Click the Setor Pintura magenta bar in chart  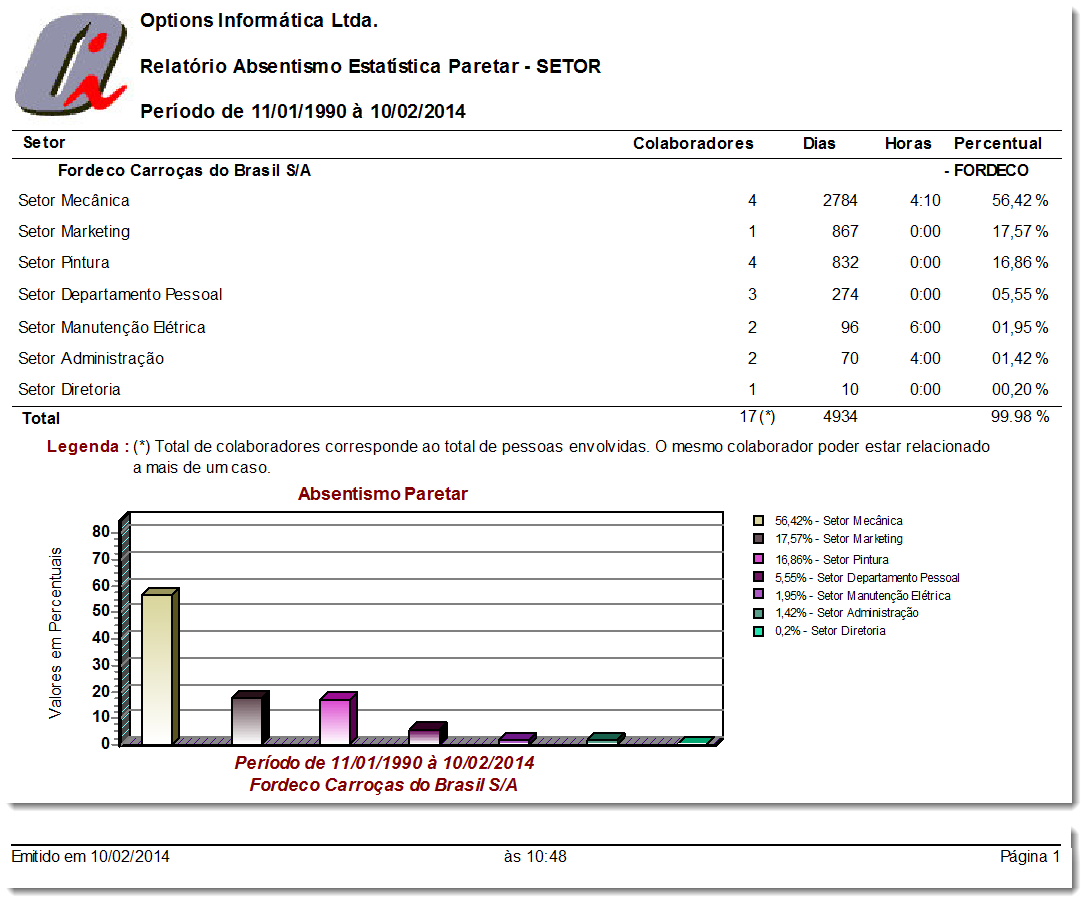(338, 719)
